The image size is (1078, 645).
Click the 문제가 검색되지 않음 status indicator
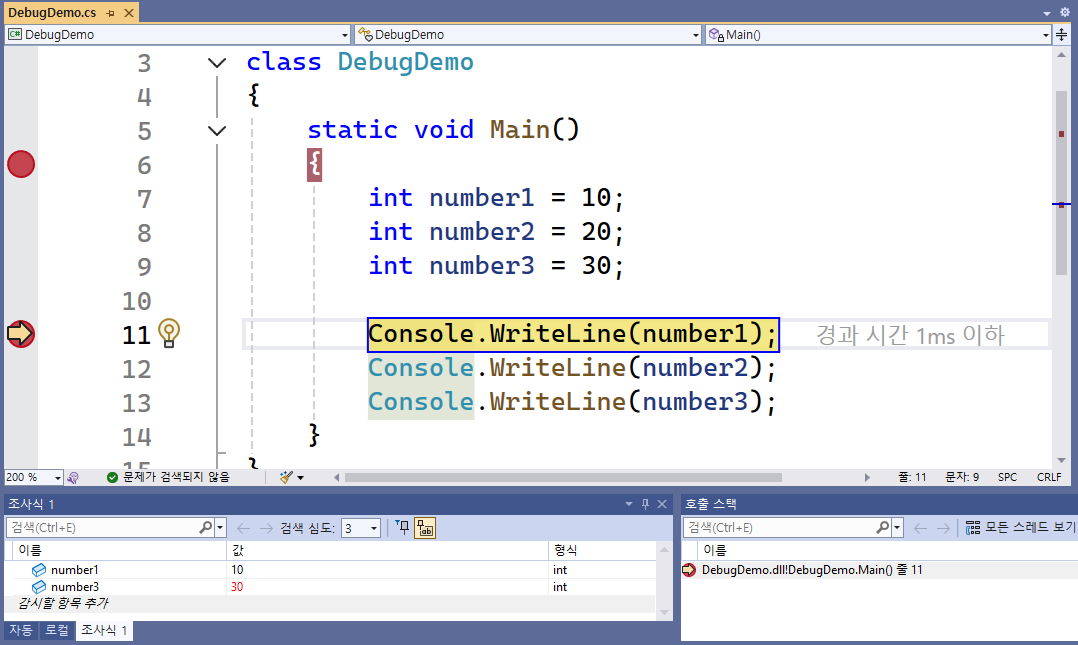coord(168,478)
